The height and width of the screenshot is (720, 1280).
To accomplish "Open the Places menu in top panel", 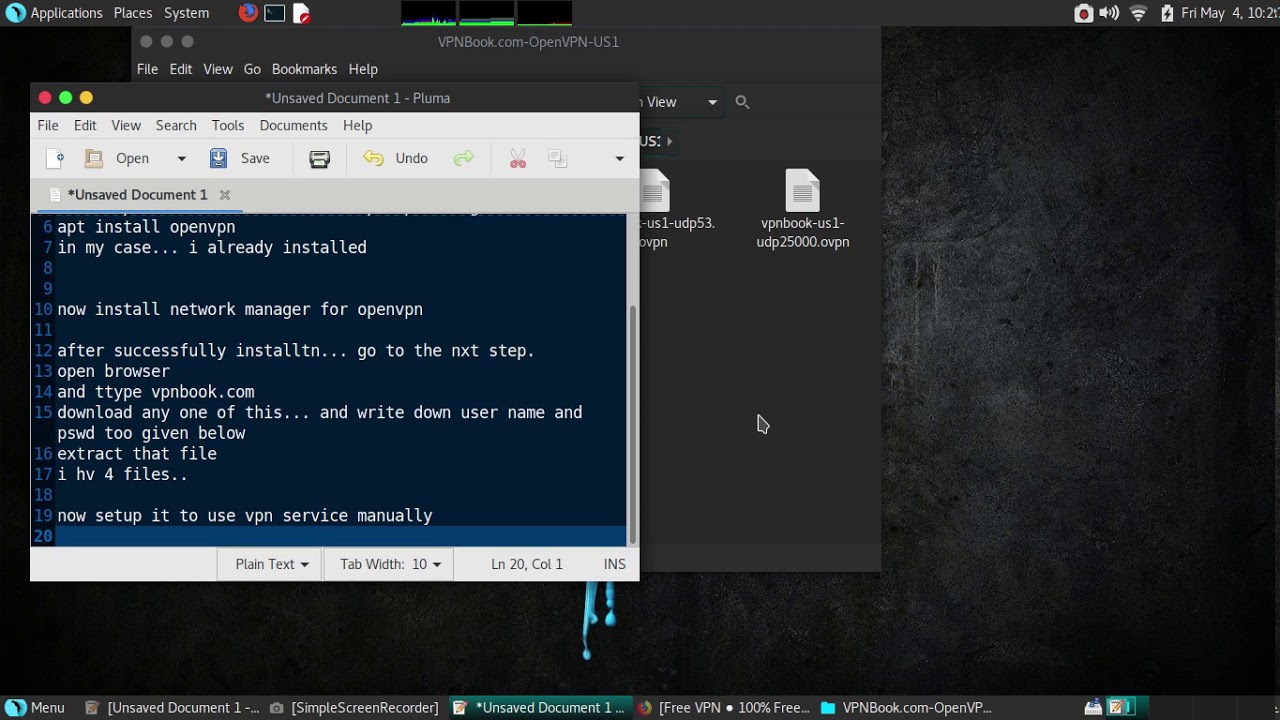I will pyautogui.click(x=133, y=13).
